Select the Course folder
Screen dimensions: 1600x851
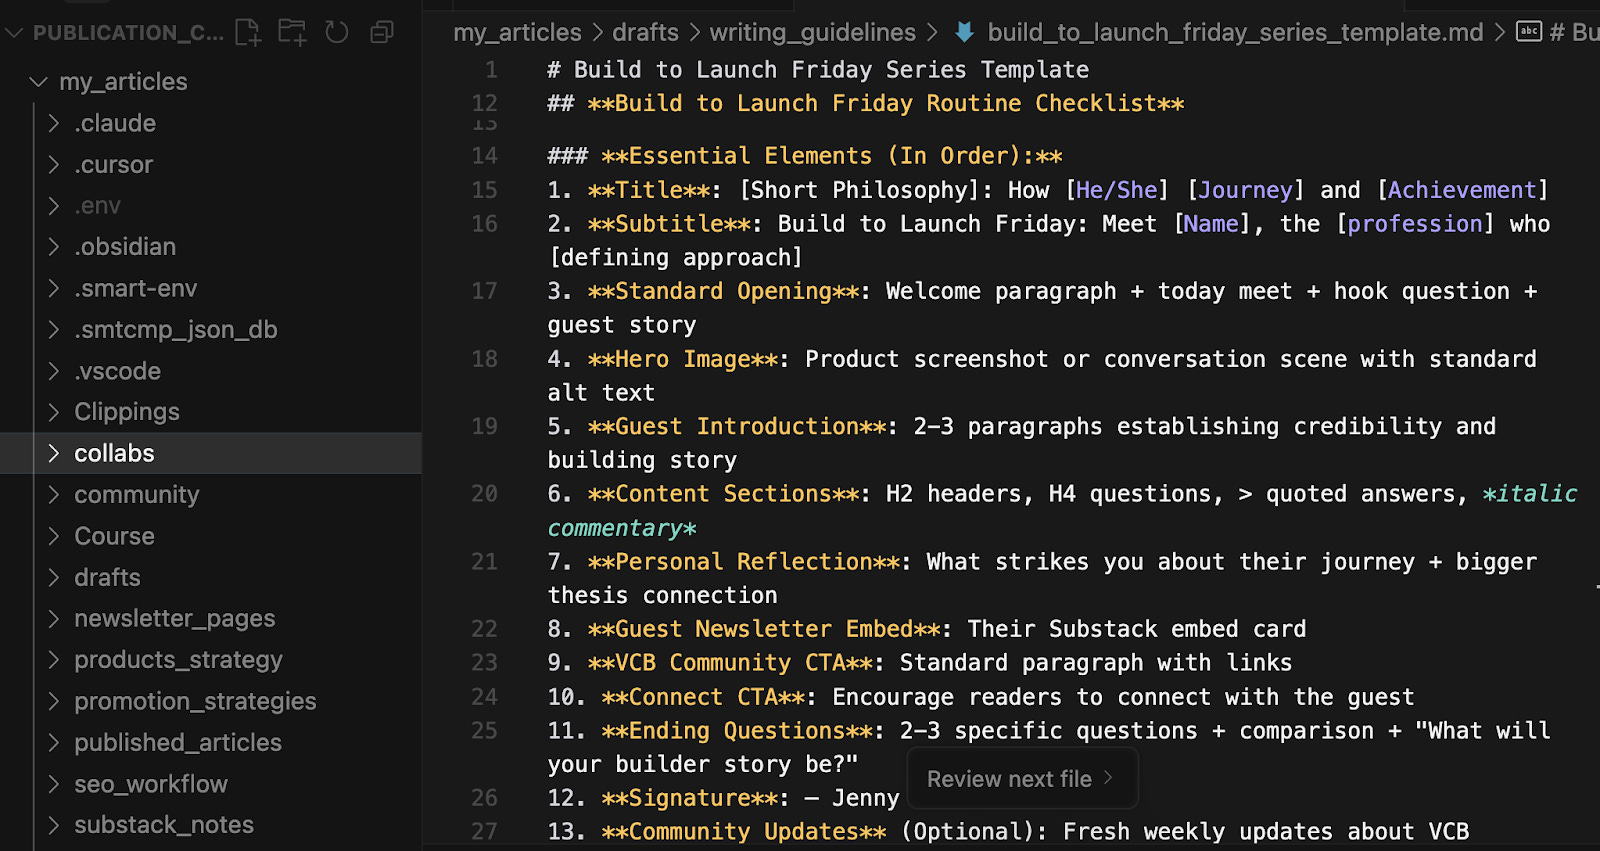[x=114, y=536]
